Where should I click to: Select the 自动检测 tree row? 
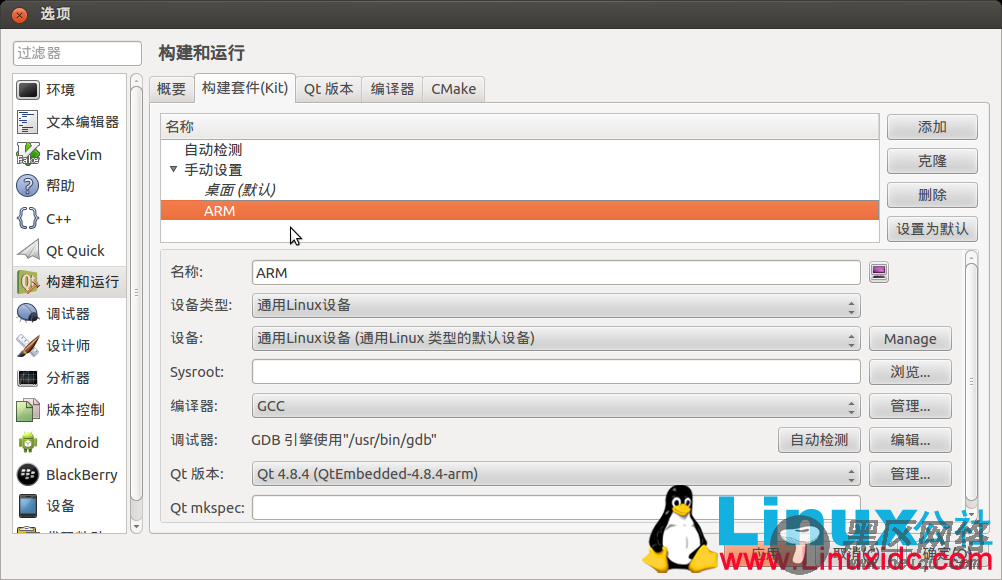[x=520, y=149]
